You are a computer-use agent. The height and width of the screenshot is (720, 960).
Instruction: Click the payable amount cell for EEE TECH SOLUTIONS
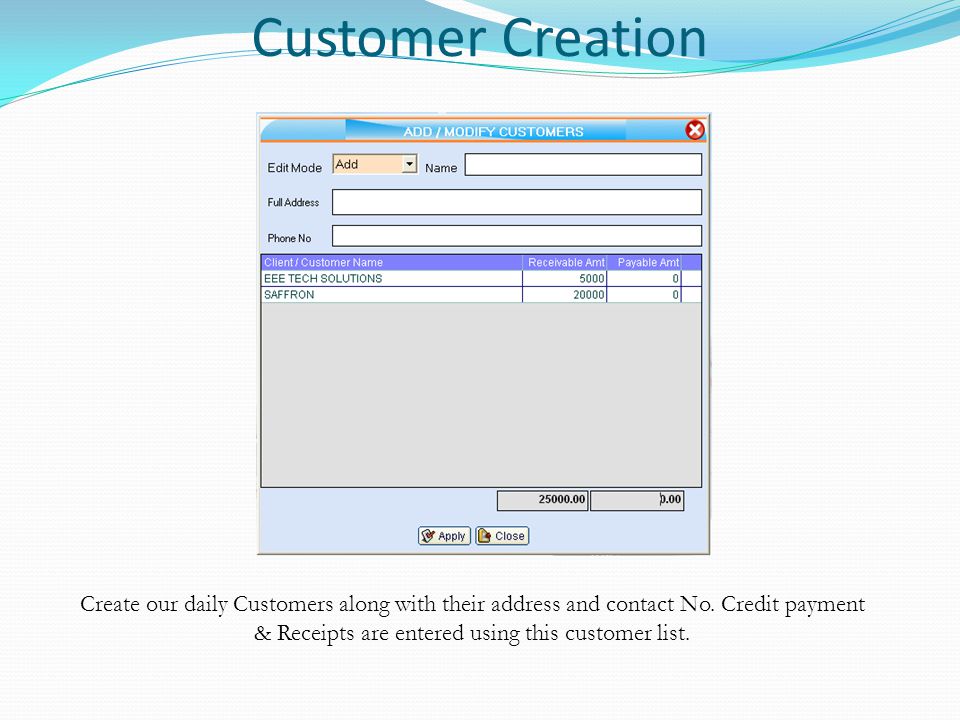(644, 279)
